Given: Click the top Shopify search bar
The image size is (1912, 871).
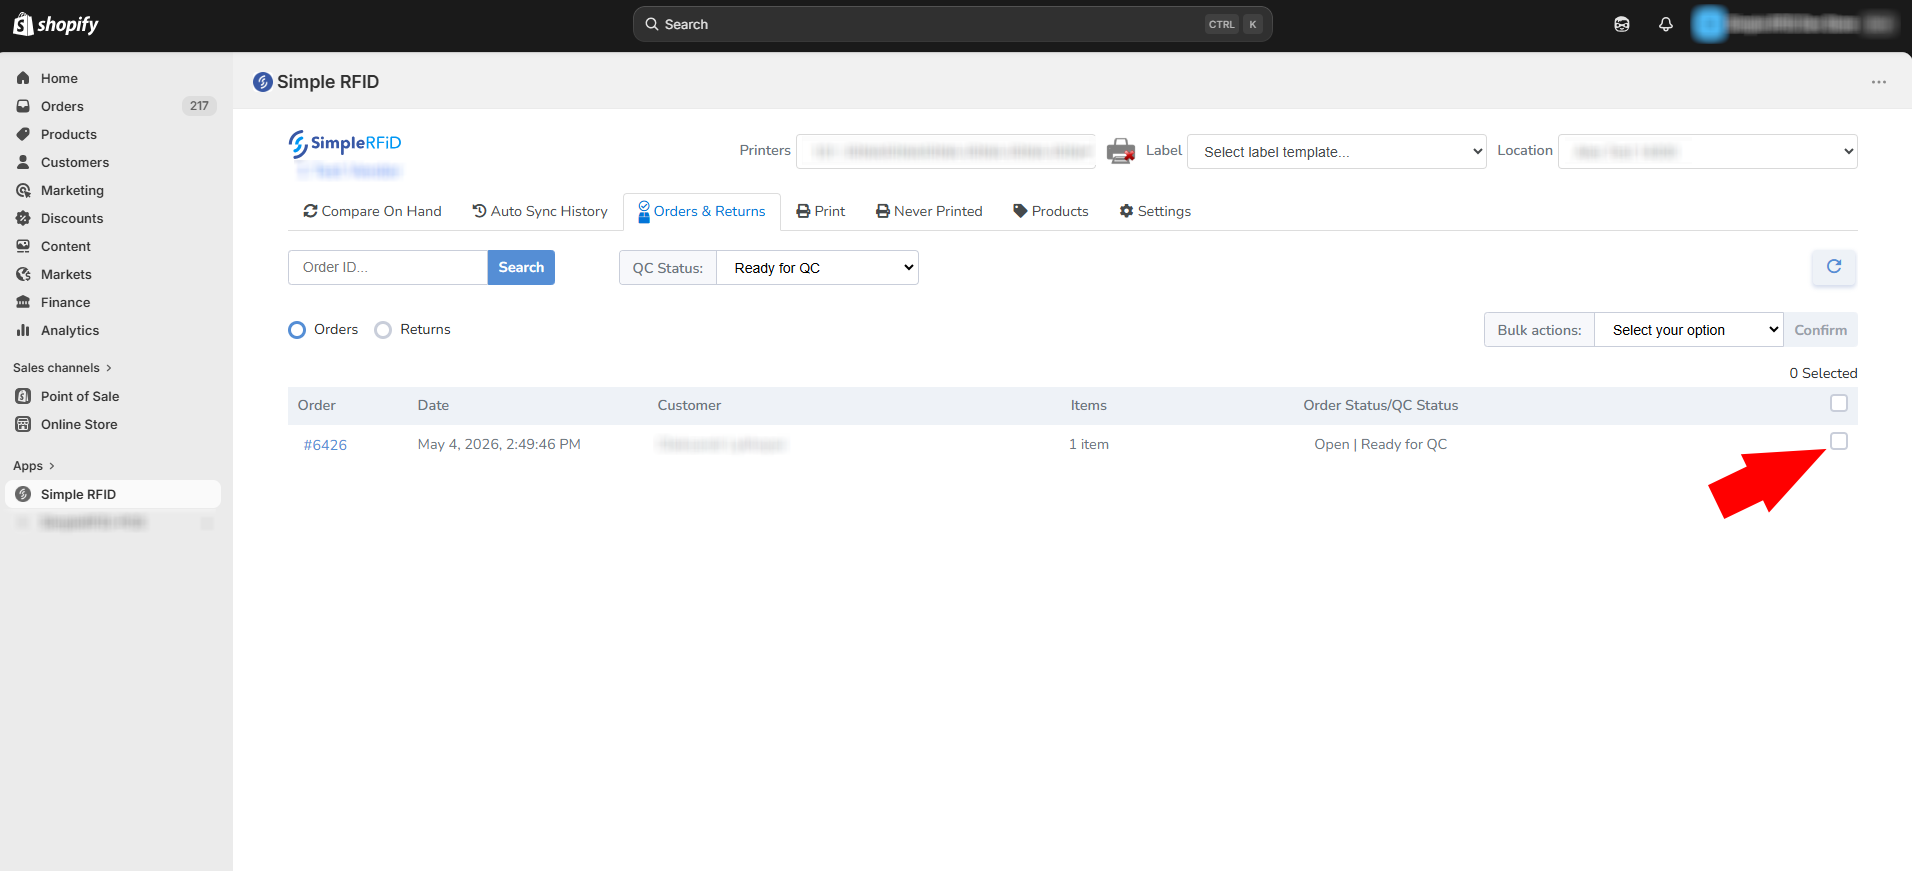Looking at the screenshot, I should (952, 24).
